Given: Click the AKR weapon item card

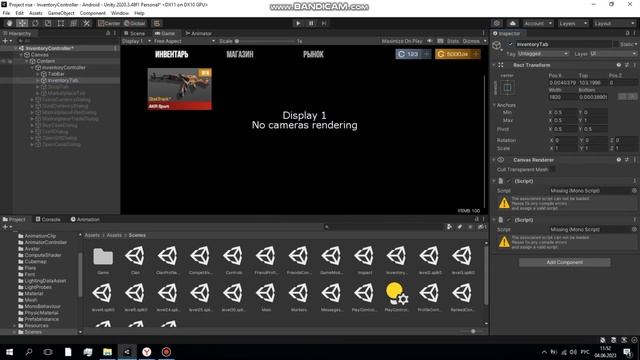Looking at the screenshot, I should (x=180, y=89).
